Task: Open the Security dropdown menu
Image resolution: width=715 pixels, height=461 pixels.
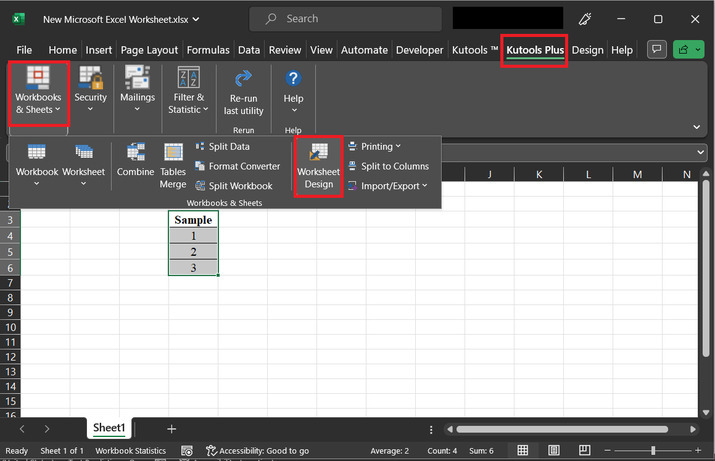Action: [90, 92]
